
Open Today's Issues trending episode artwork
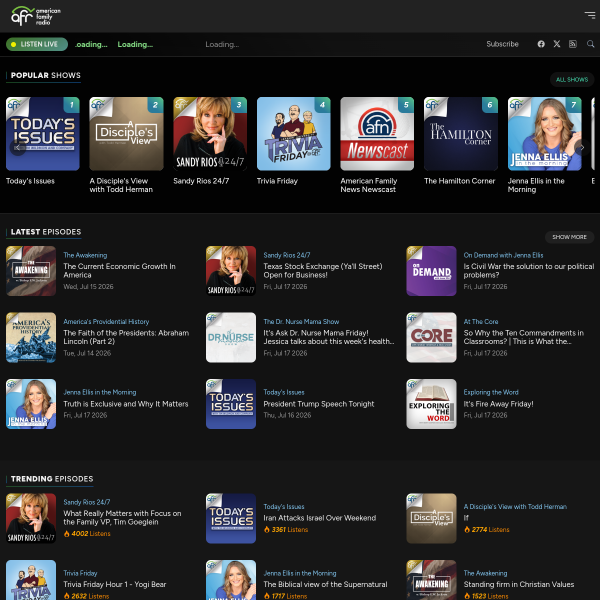231,518
